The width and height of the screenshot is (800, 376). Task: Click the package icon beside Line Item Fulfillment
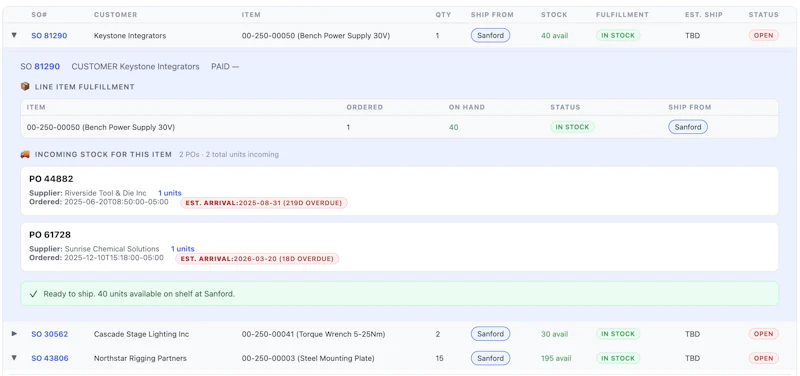pyautogui.click(x=25, y=86)
